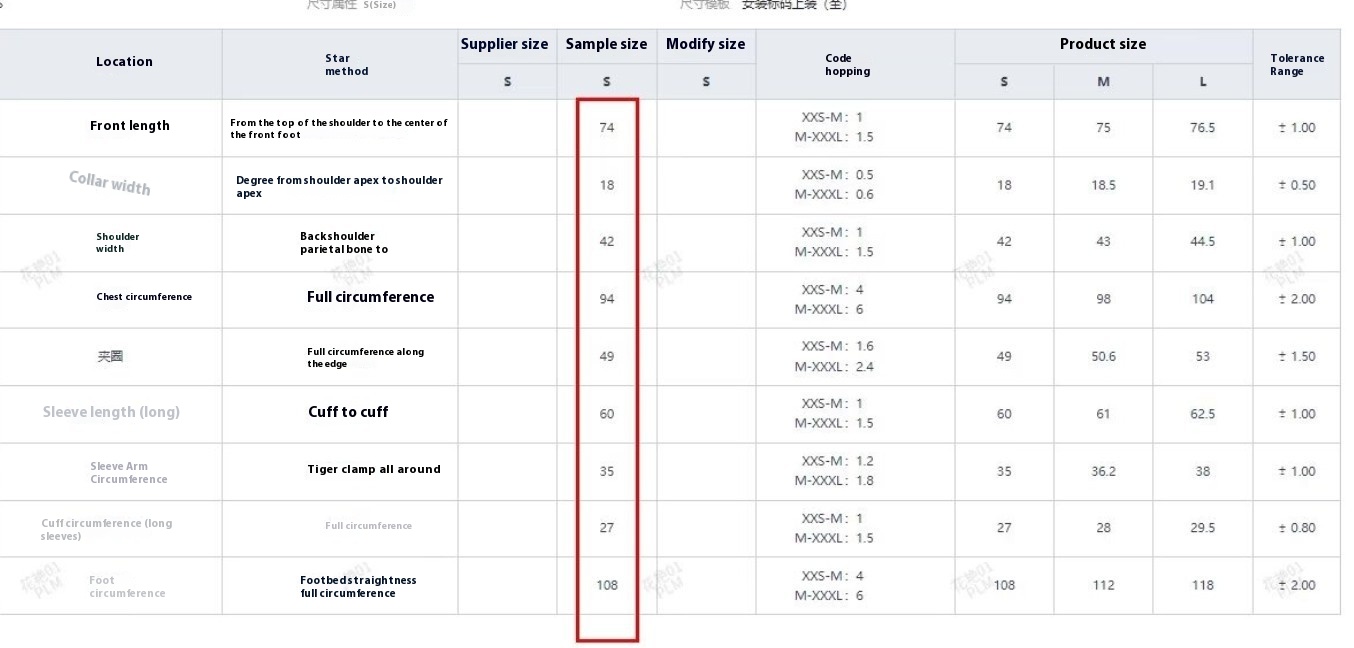Select the Code hopping column header
Screen dimensions: 1354x648
click(847, 65)
